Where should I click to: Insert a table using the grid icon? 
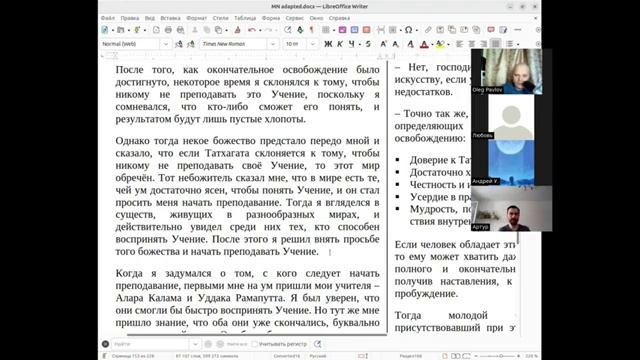coord(326,30)
